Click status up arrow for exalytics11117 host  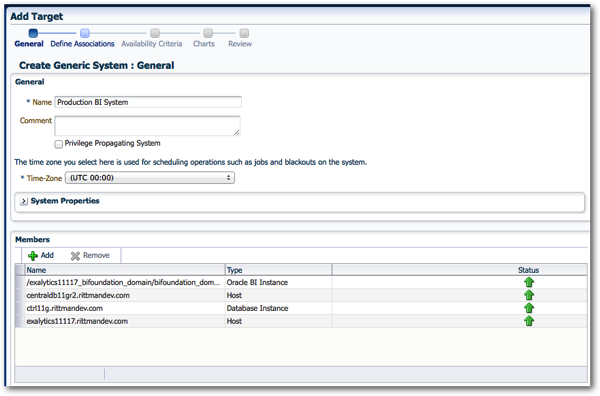pyautogui.click(x=529, y=321)
